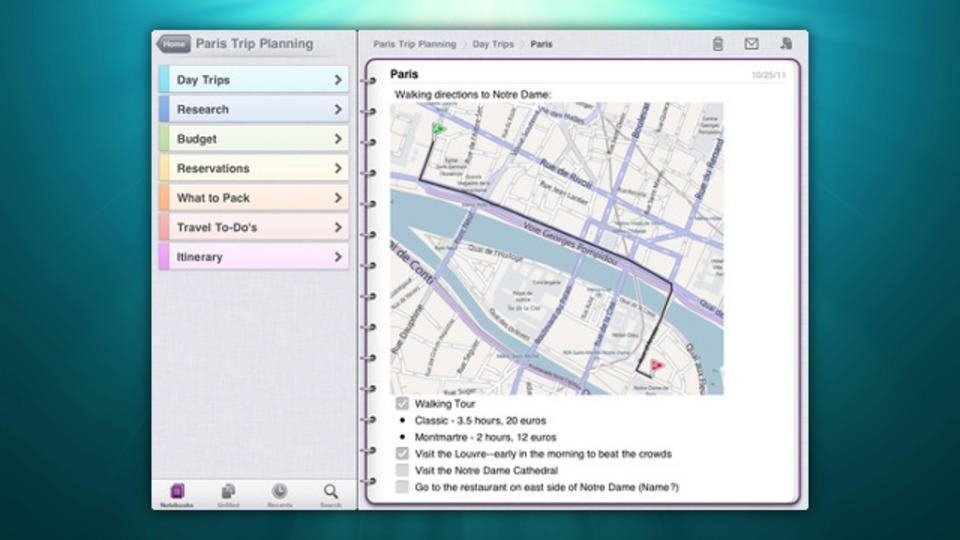The image size is (960, 540).
Task: Select 'Montmartre - 2 hours, 12 euros' line
Action: [x=486, y=437]
